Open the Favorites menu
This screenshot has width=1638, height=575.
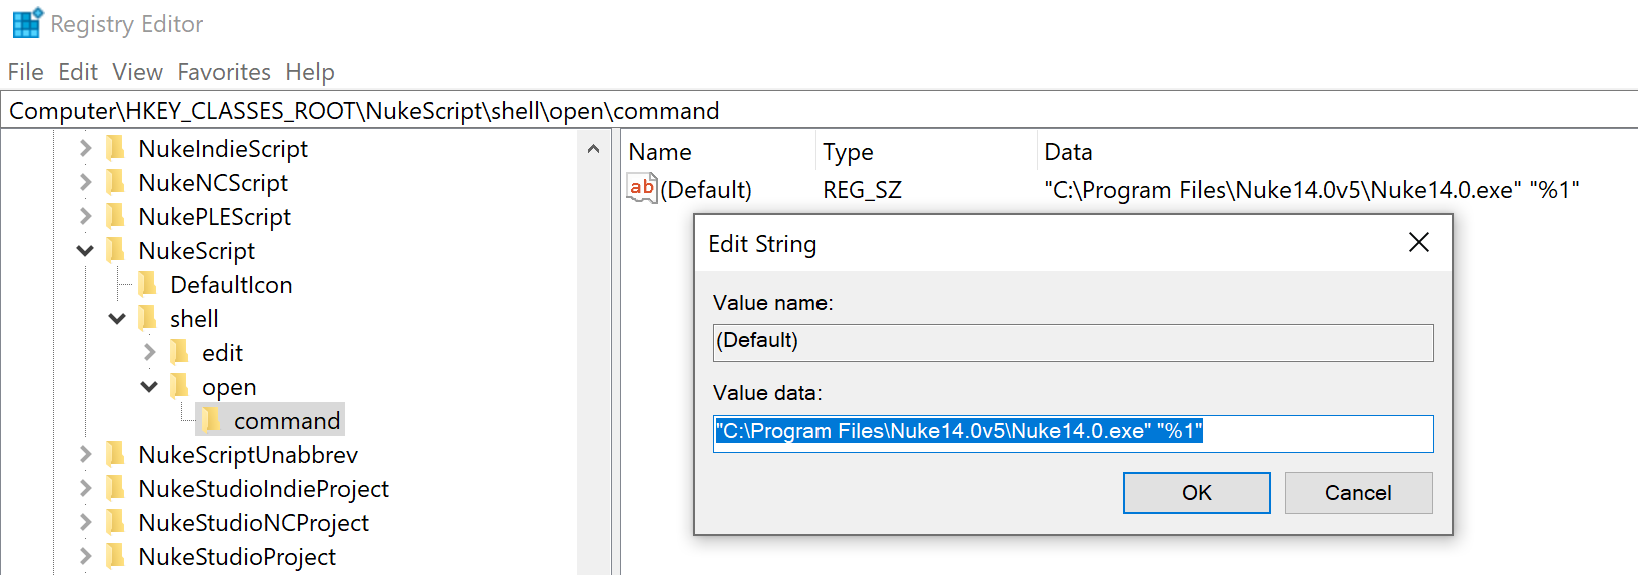224,72
